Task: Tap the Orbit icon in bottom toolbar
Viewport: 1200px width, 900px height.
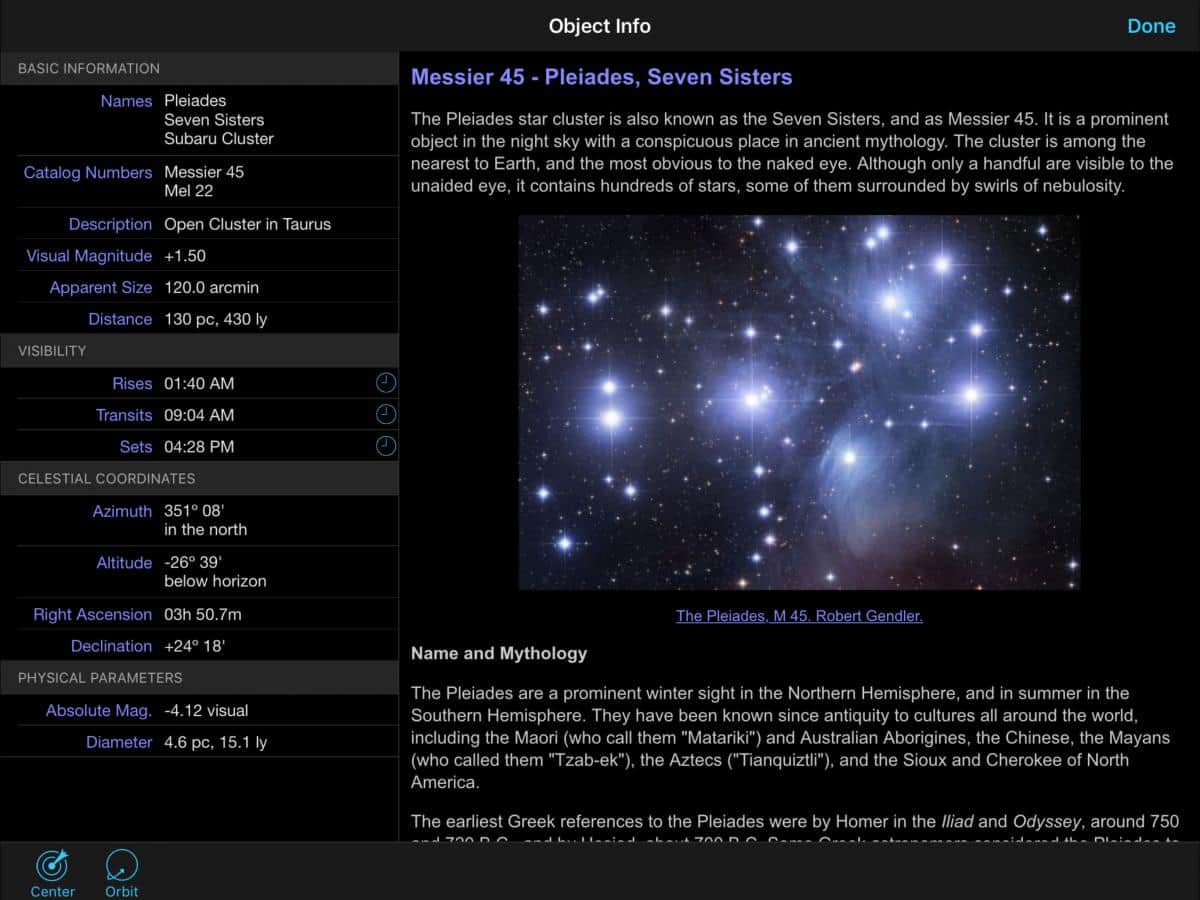Action: coord(122,867)
